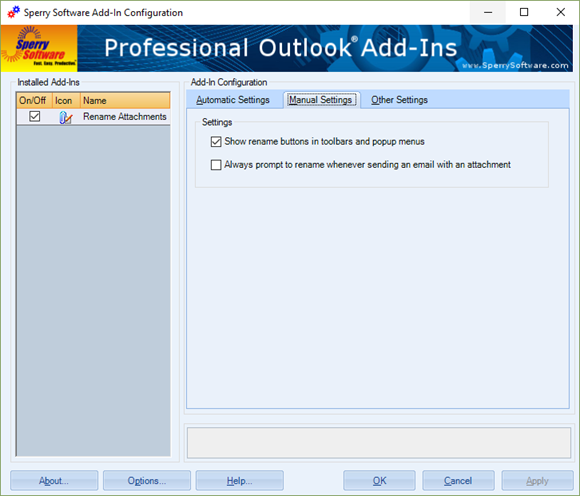Click the Rename Attachments paperclip icon
This screenshot has height=496, width=580.
pyautogui.click(x=65, y=117)
